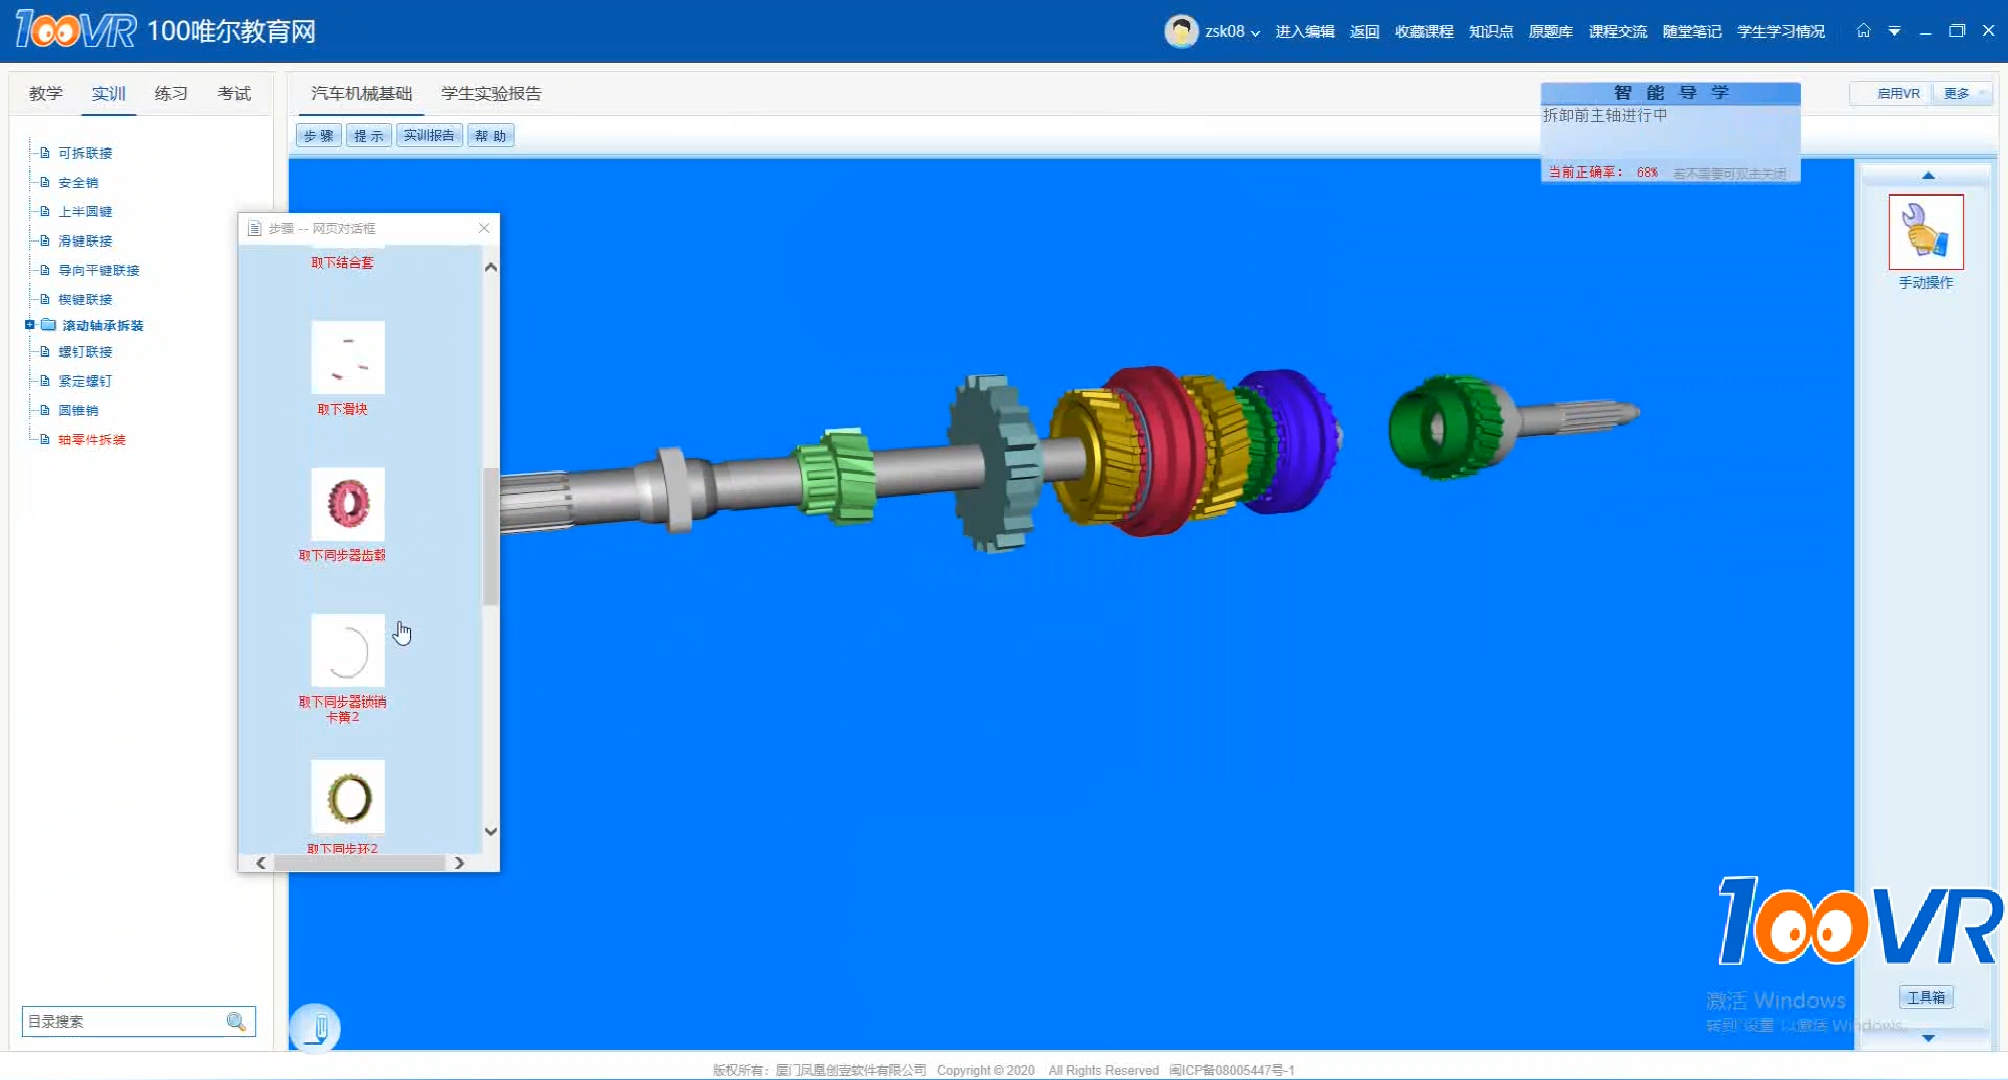Select 轴零件拆装 tree item
The height and width of the screenshot is (1080, 2008).
click(92, 439)
